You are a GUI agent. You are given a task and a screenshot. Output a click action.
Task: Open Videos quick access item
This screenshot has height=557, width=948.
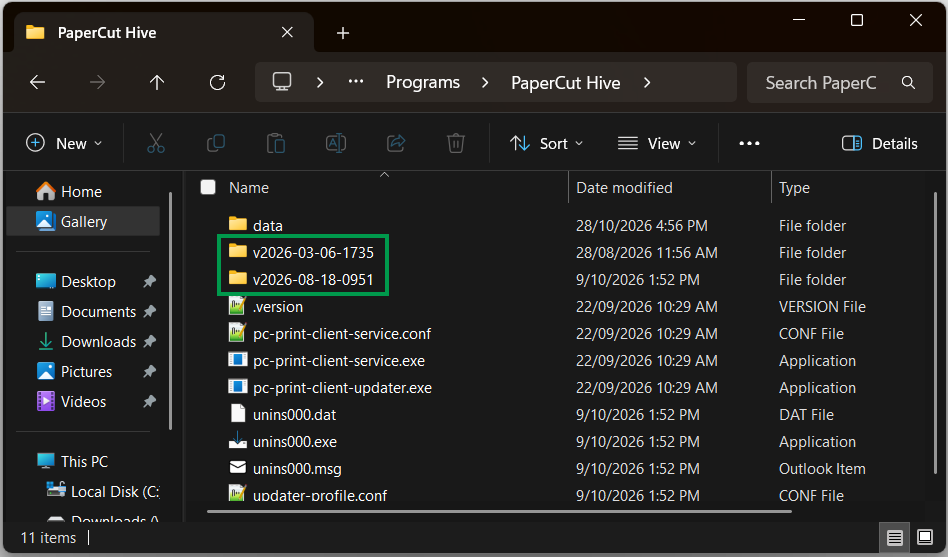(x=82, y=402)
